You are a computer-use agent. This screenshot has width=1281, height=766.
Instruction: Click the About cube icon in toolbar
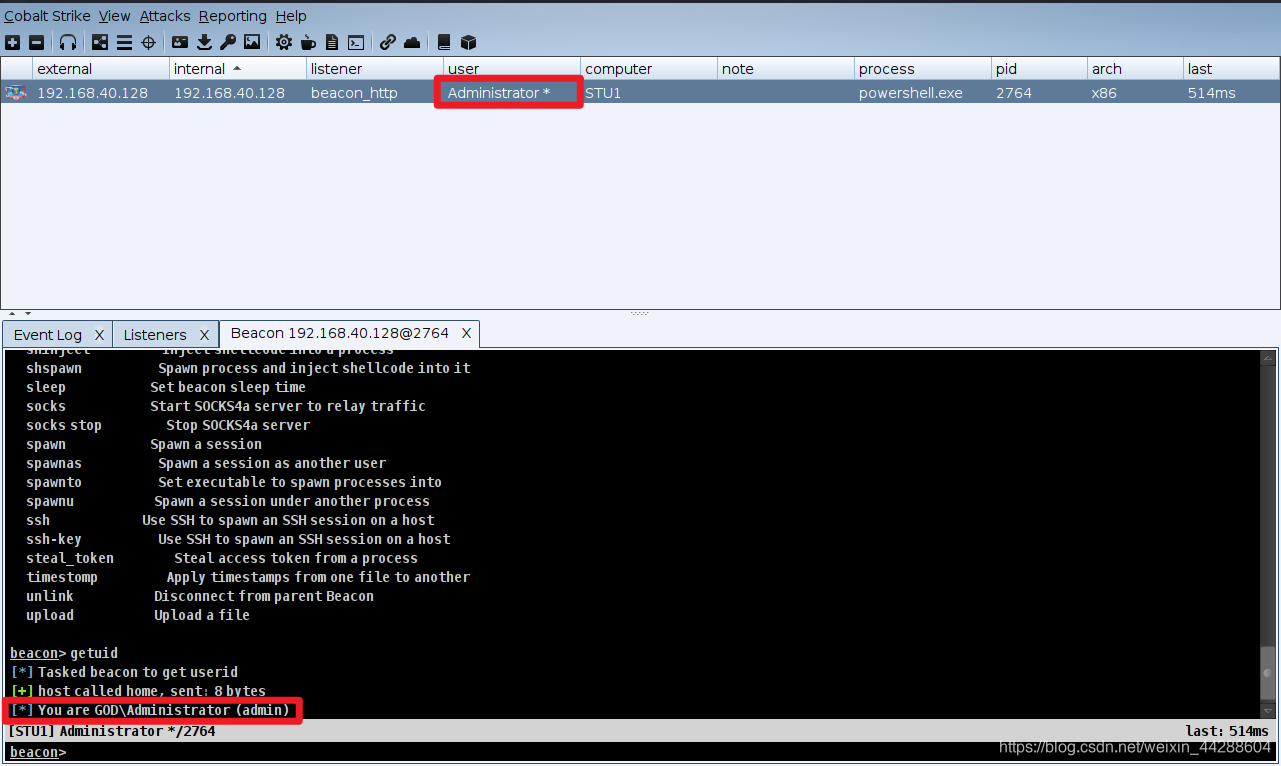468,42
